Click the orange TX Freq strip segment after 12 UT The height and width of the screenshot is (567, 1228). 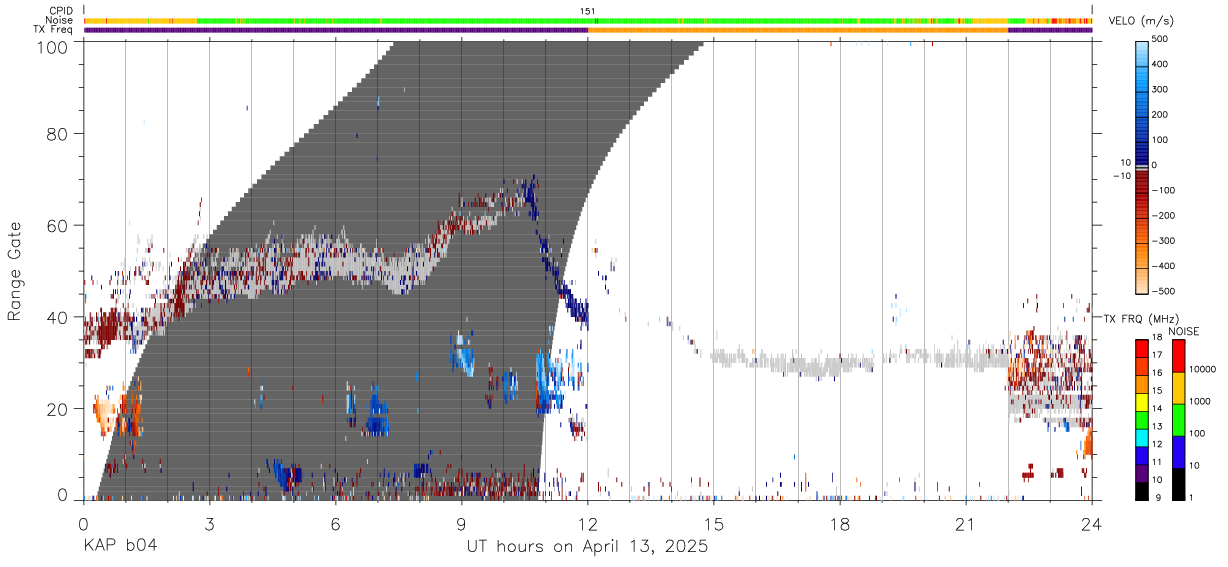coord(798,30)
